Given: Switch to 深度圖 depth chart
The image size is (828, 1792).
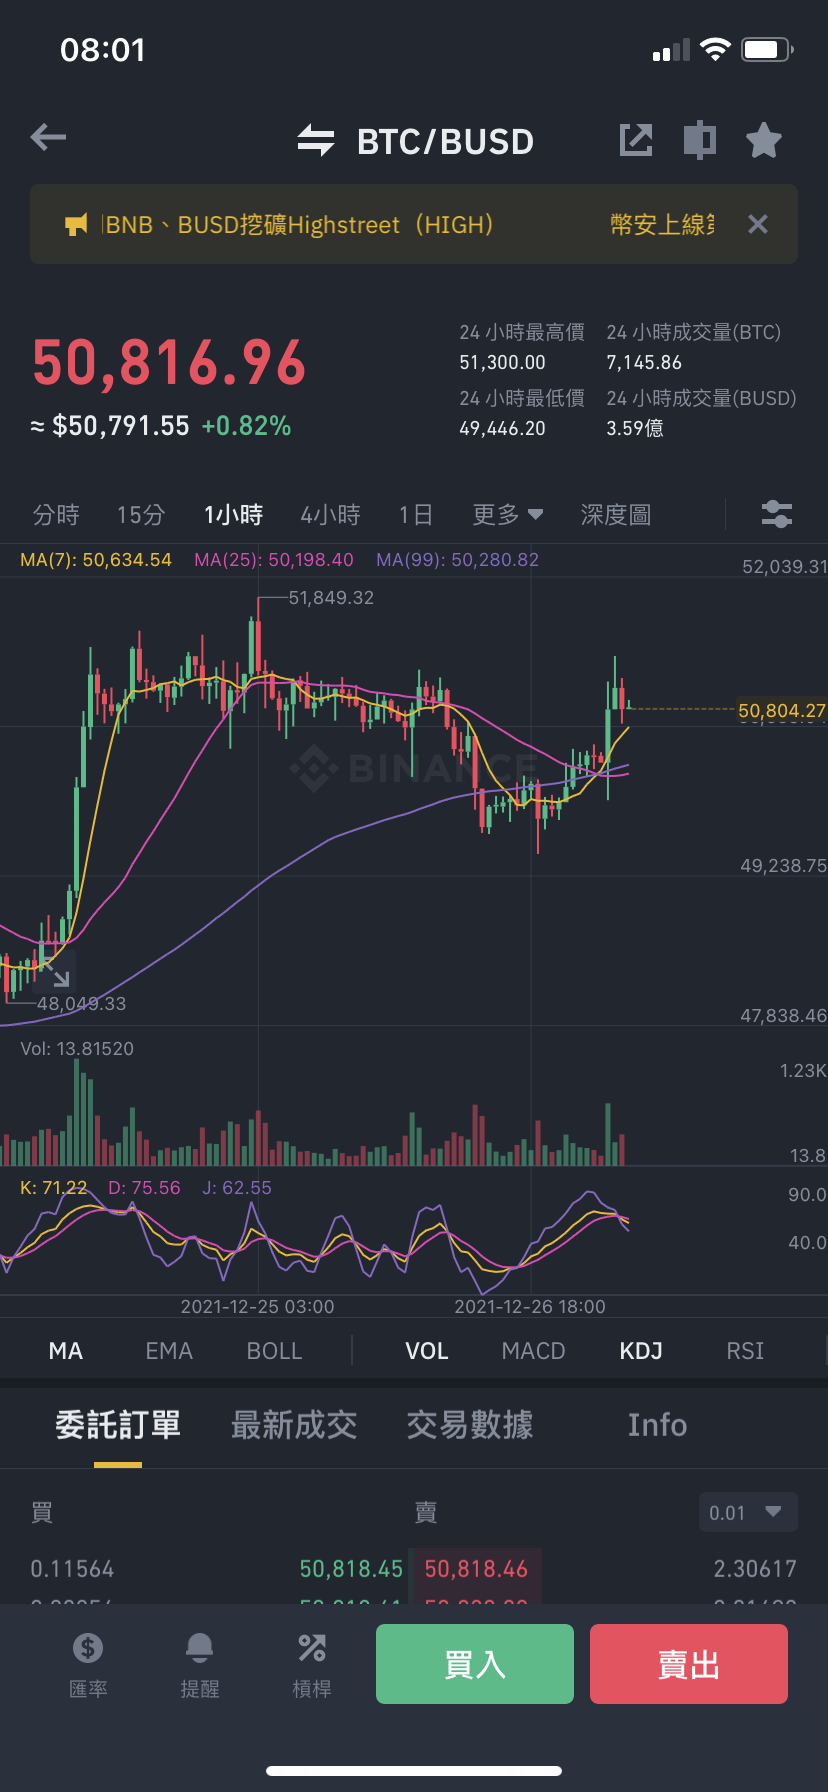Looking at the screenshot, I should 616,515.
